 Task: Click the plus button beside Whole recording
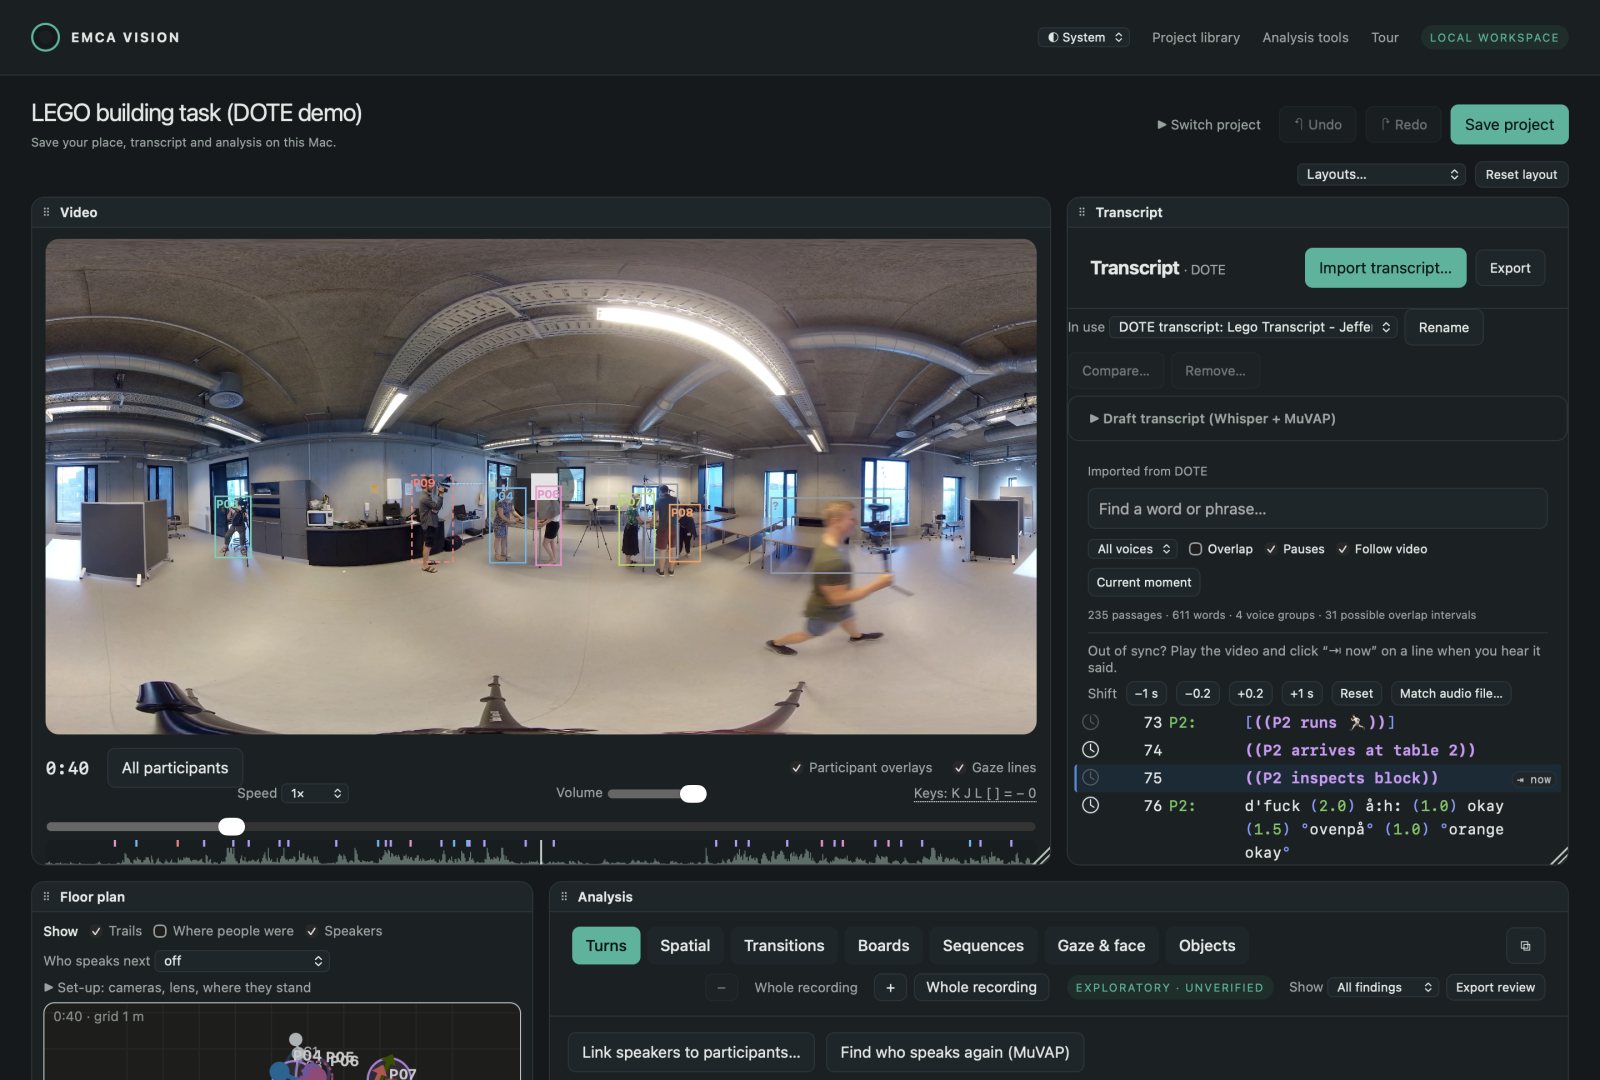(x=890, y=988)
